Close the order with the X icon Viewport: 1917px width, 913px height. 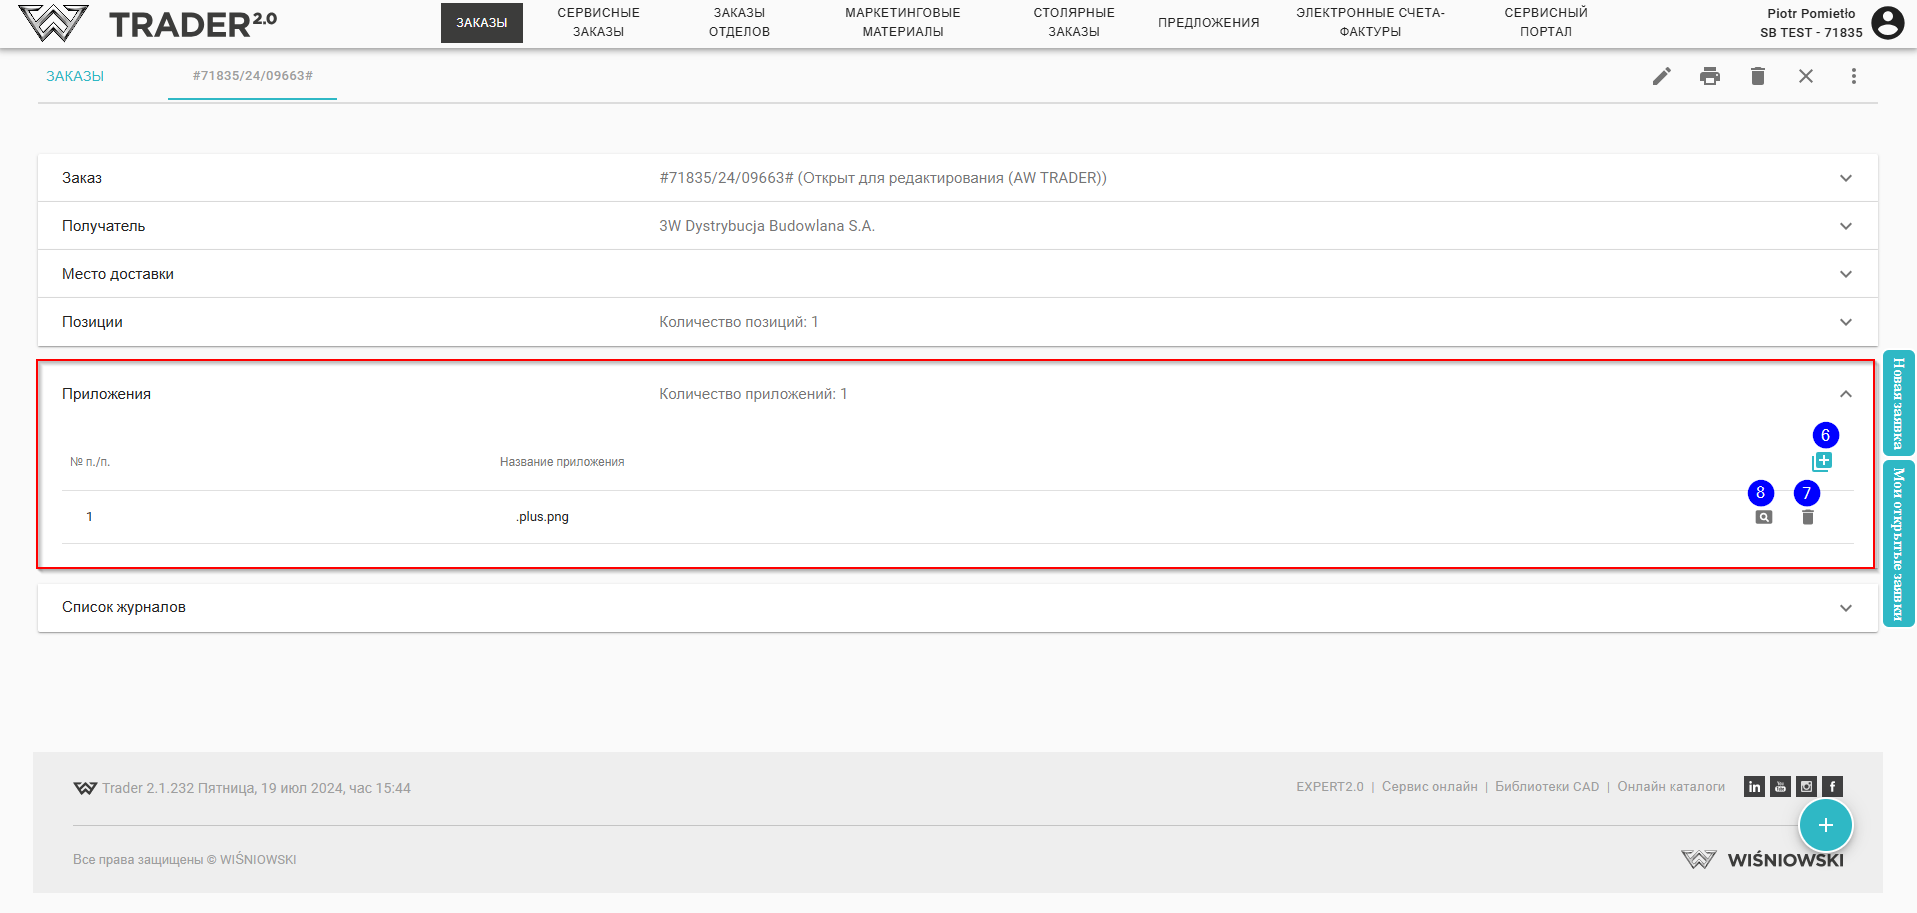1805,76
